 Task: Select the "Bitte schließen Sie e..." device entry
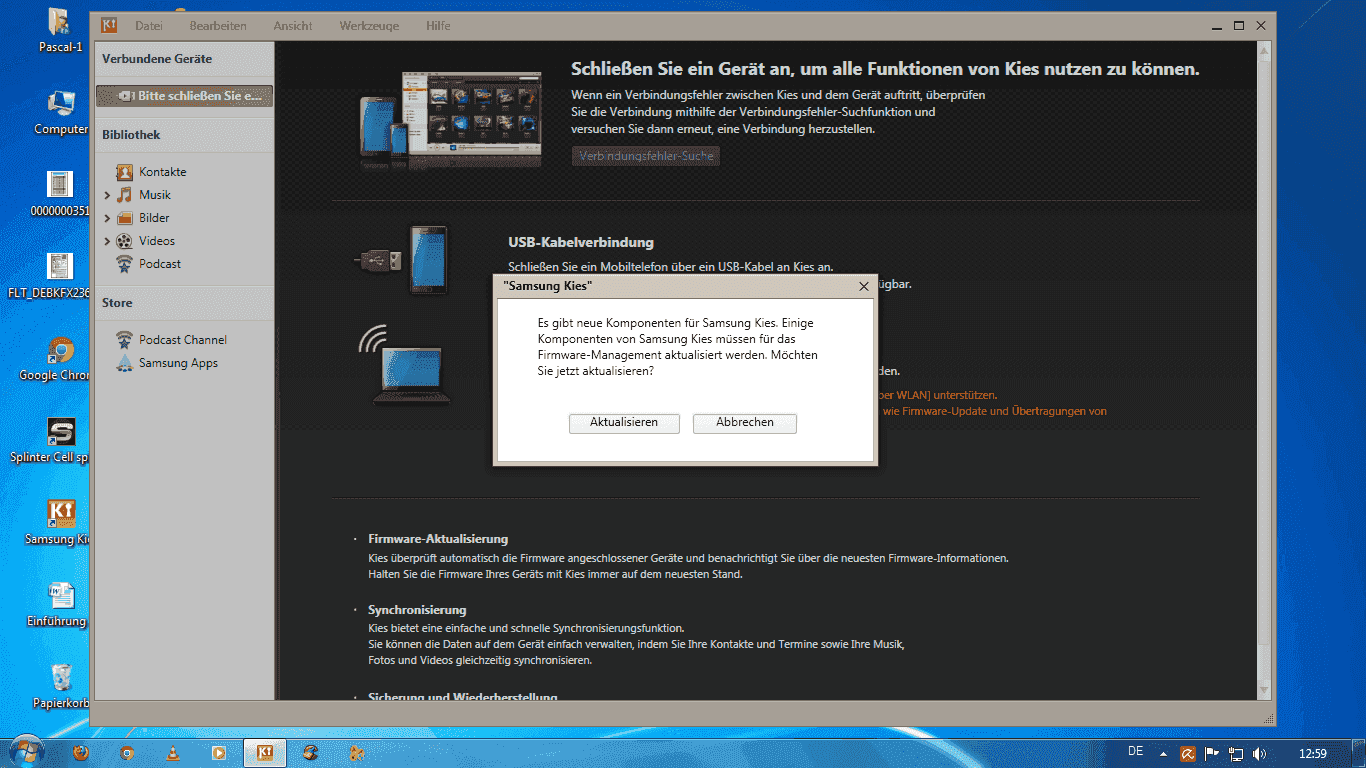184,96
